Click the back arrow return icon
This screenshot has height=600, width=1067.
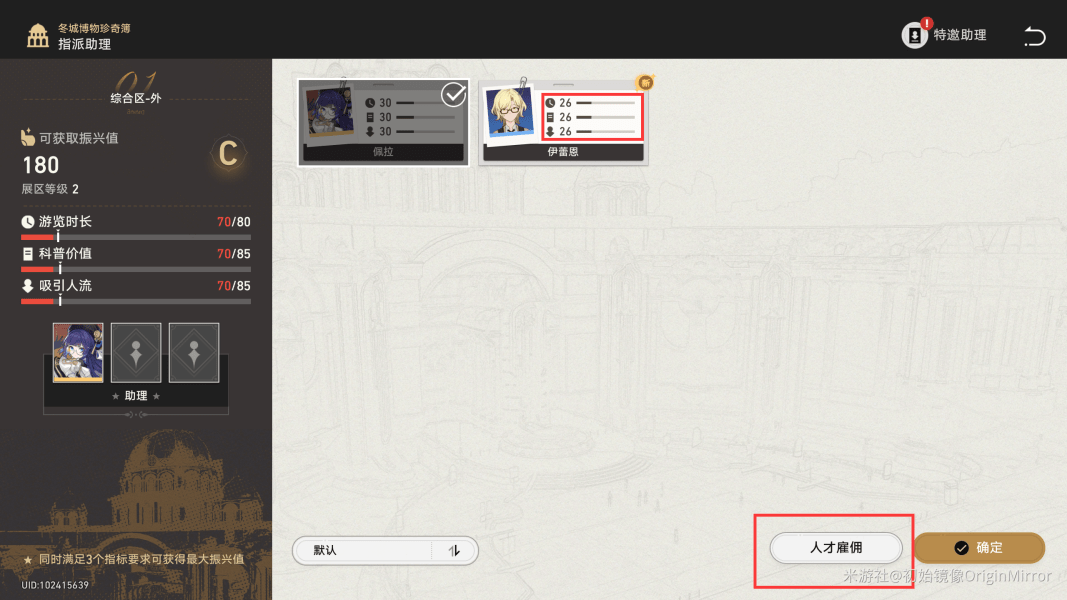1034,35
